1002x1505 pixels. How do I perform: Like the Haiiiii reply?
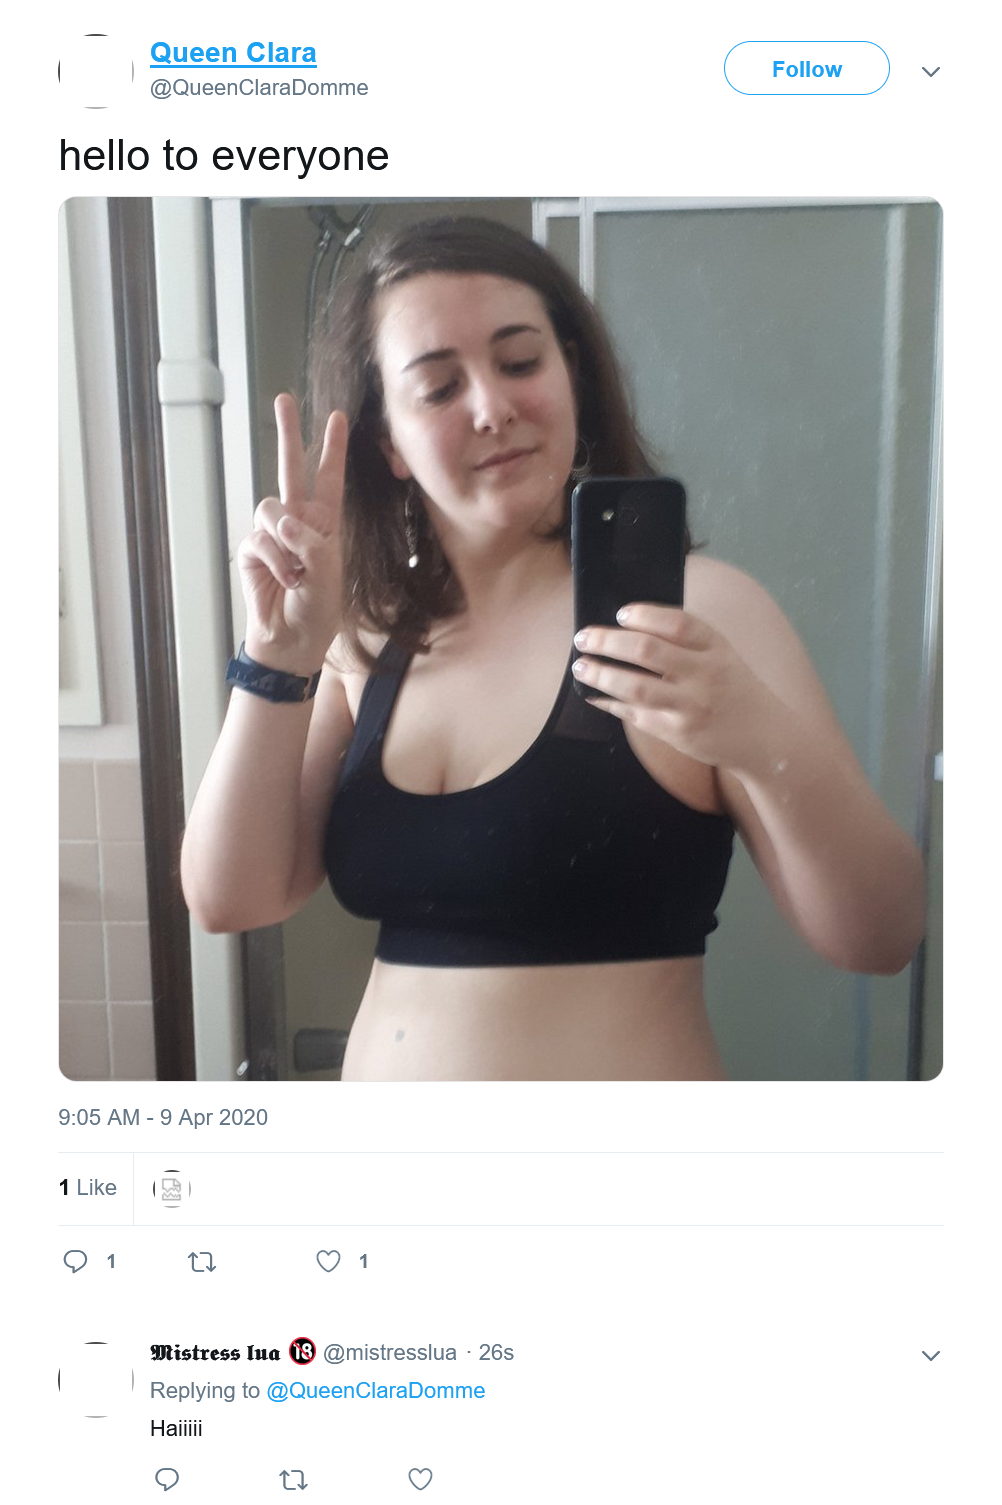pyautogui.click(x=421, y=1479)
